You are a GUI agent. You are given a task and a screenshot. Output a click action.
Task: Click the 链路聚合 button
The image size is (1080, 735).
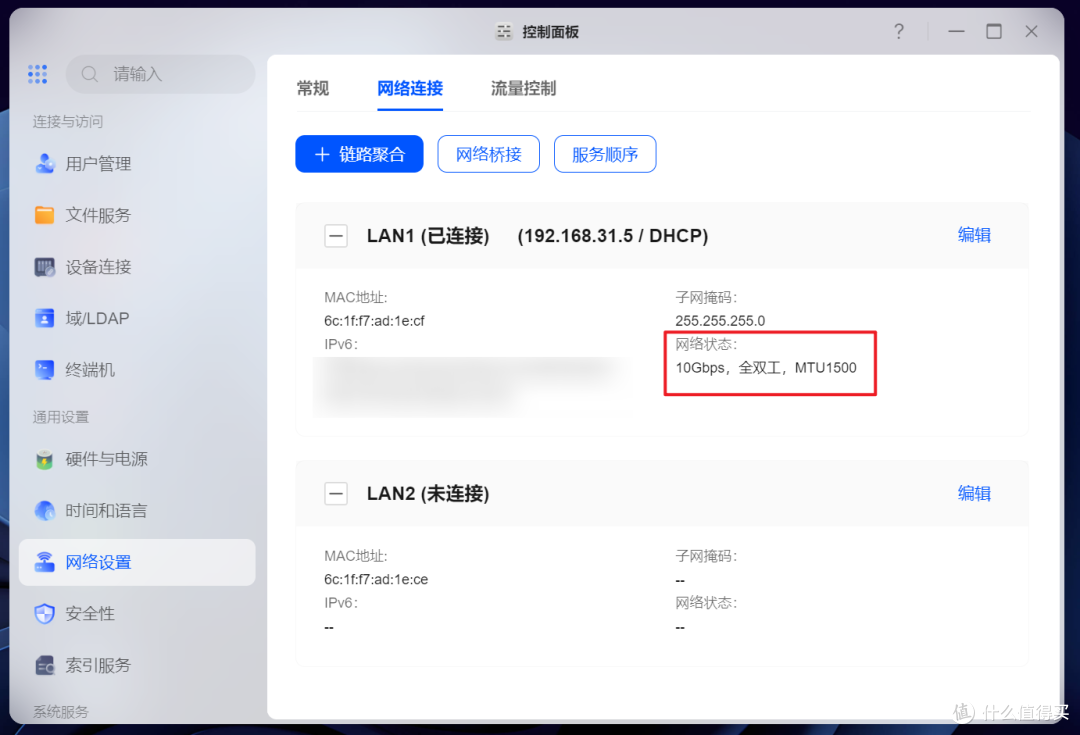point(360,154)
